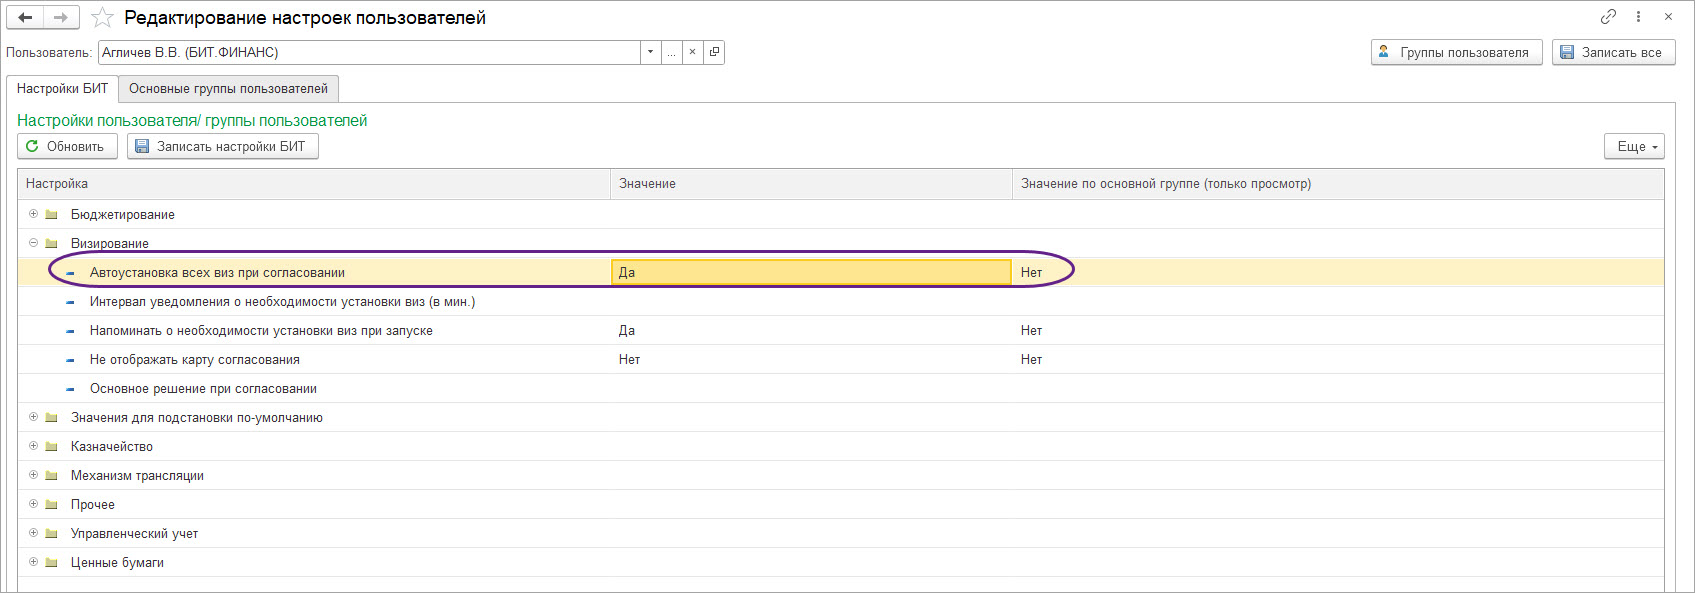
Task: Collapse the Визирование folder
Action: point(33,243)
